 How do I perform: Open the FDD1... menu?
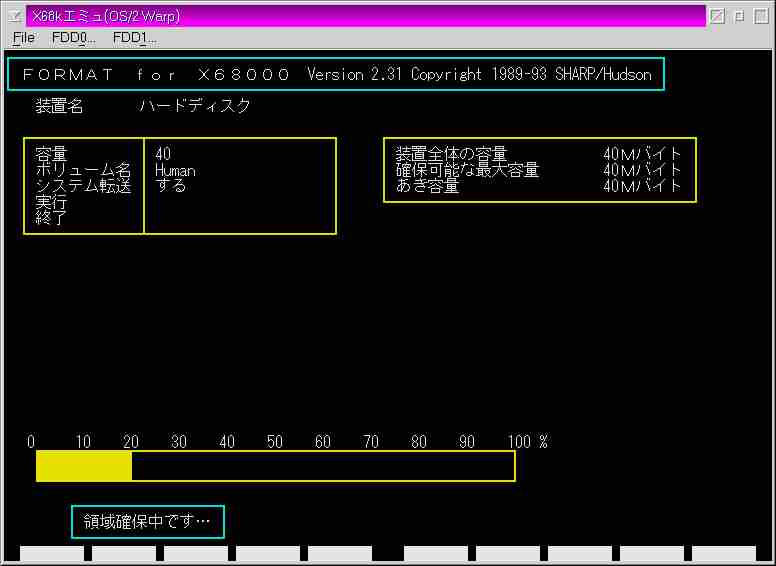(x=135, y=38)
